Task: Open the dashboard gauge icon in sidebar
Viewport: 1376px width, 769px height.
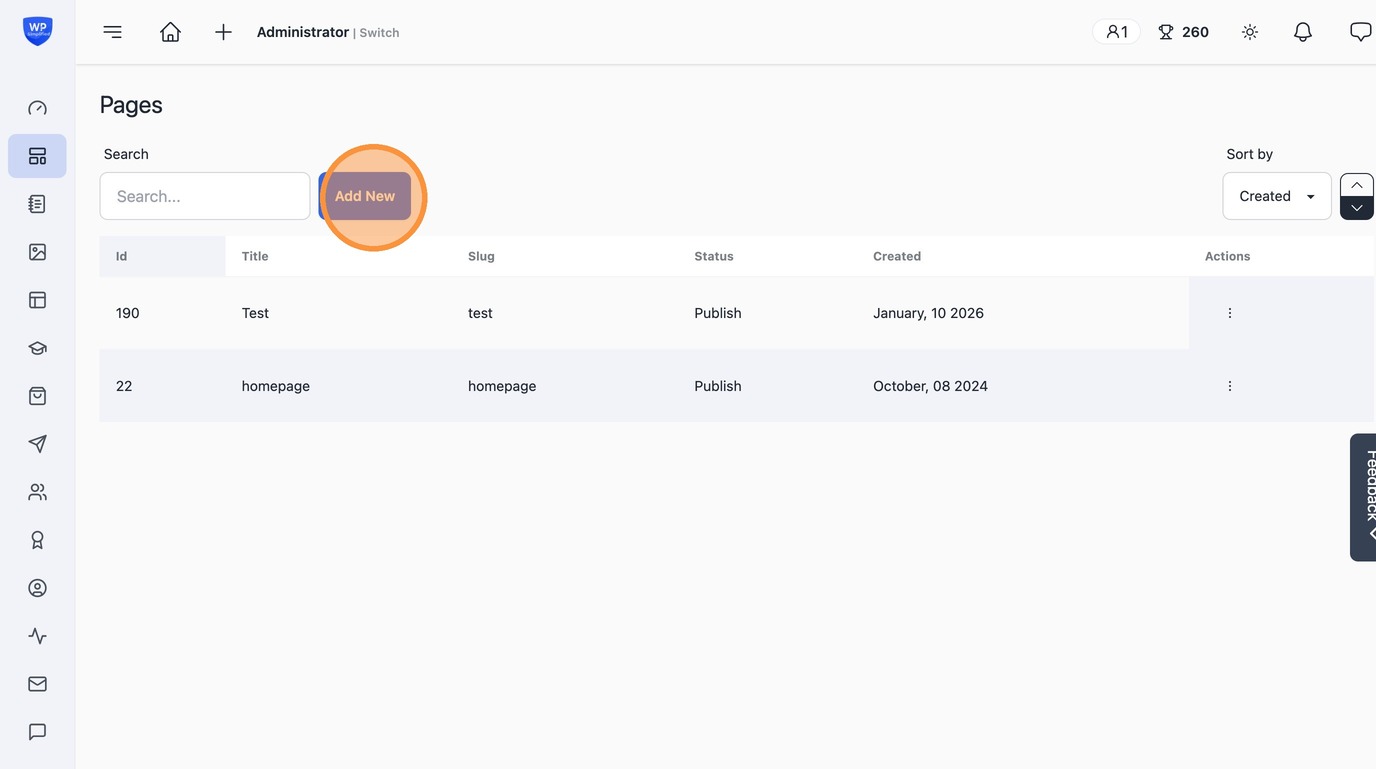Action: coord(37,108)
